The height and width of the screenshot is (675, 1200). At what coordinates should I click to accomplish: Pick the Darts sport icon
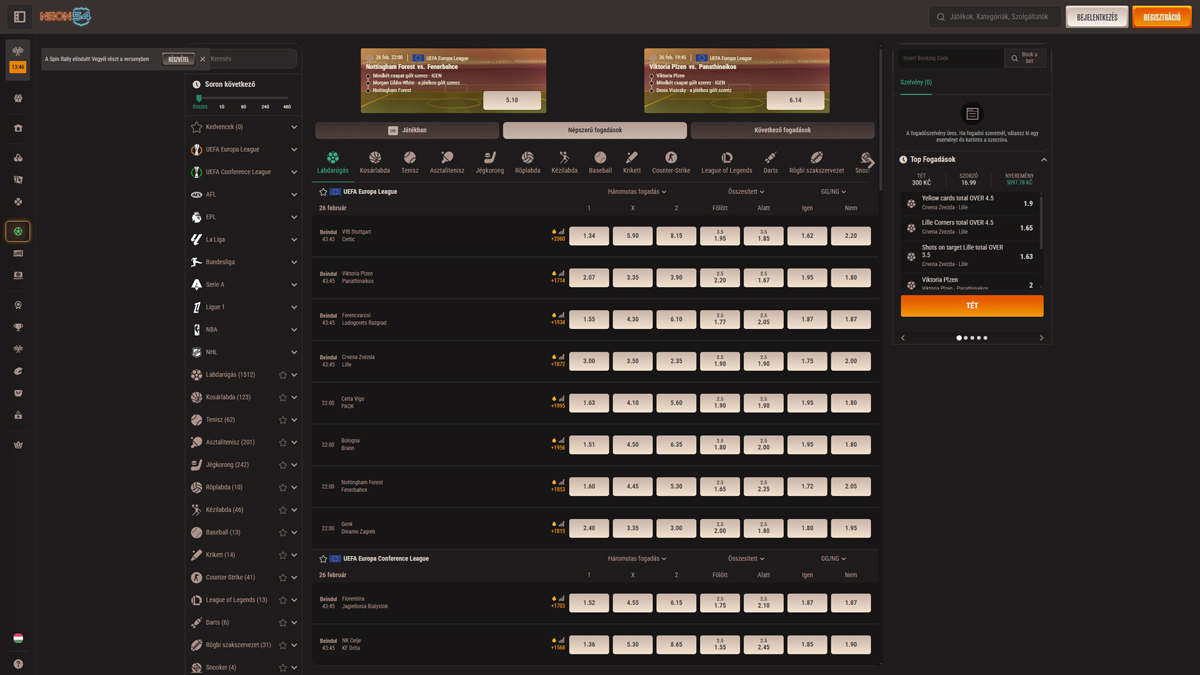(x=770, y=161)
